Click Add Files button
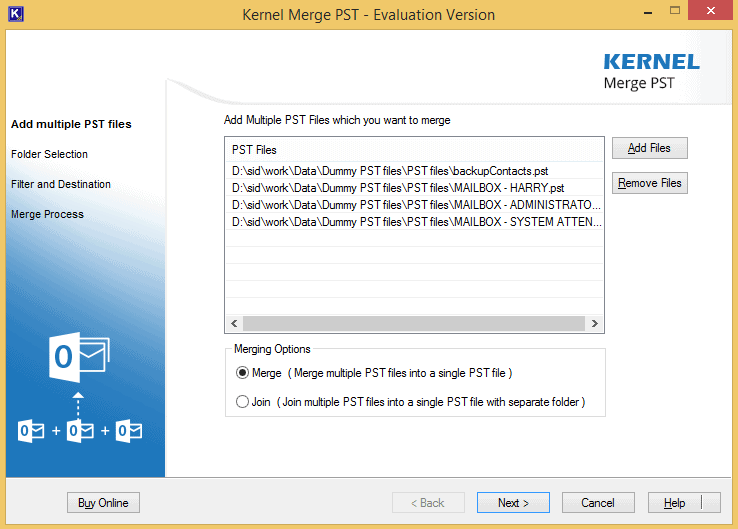Viewport: 738px width, 529px height. pyautogui.click(x=650, y=148)
